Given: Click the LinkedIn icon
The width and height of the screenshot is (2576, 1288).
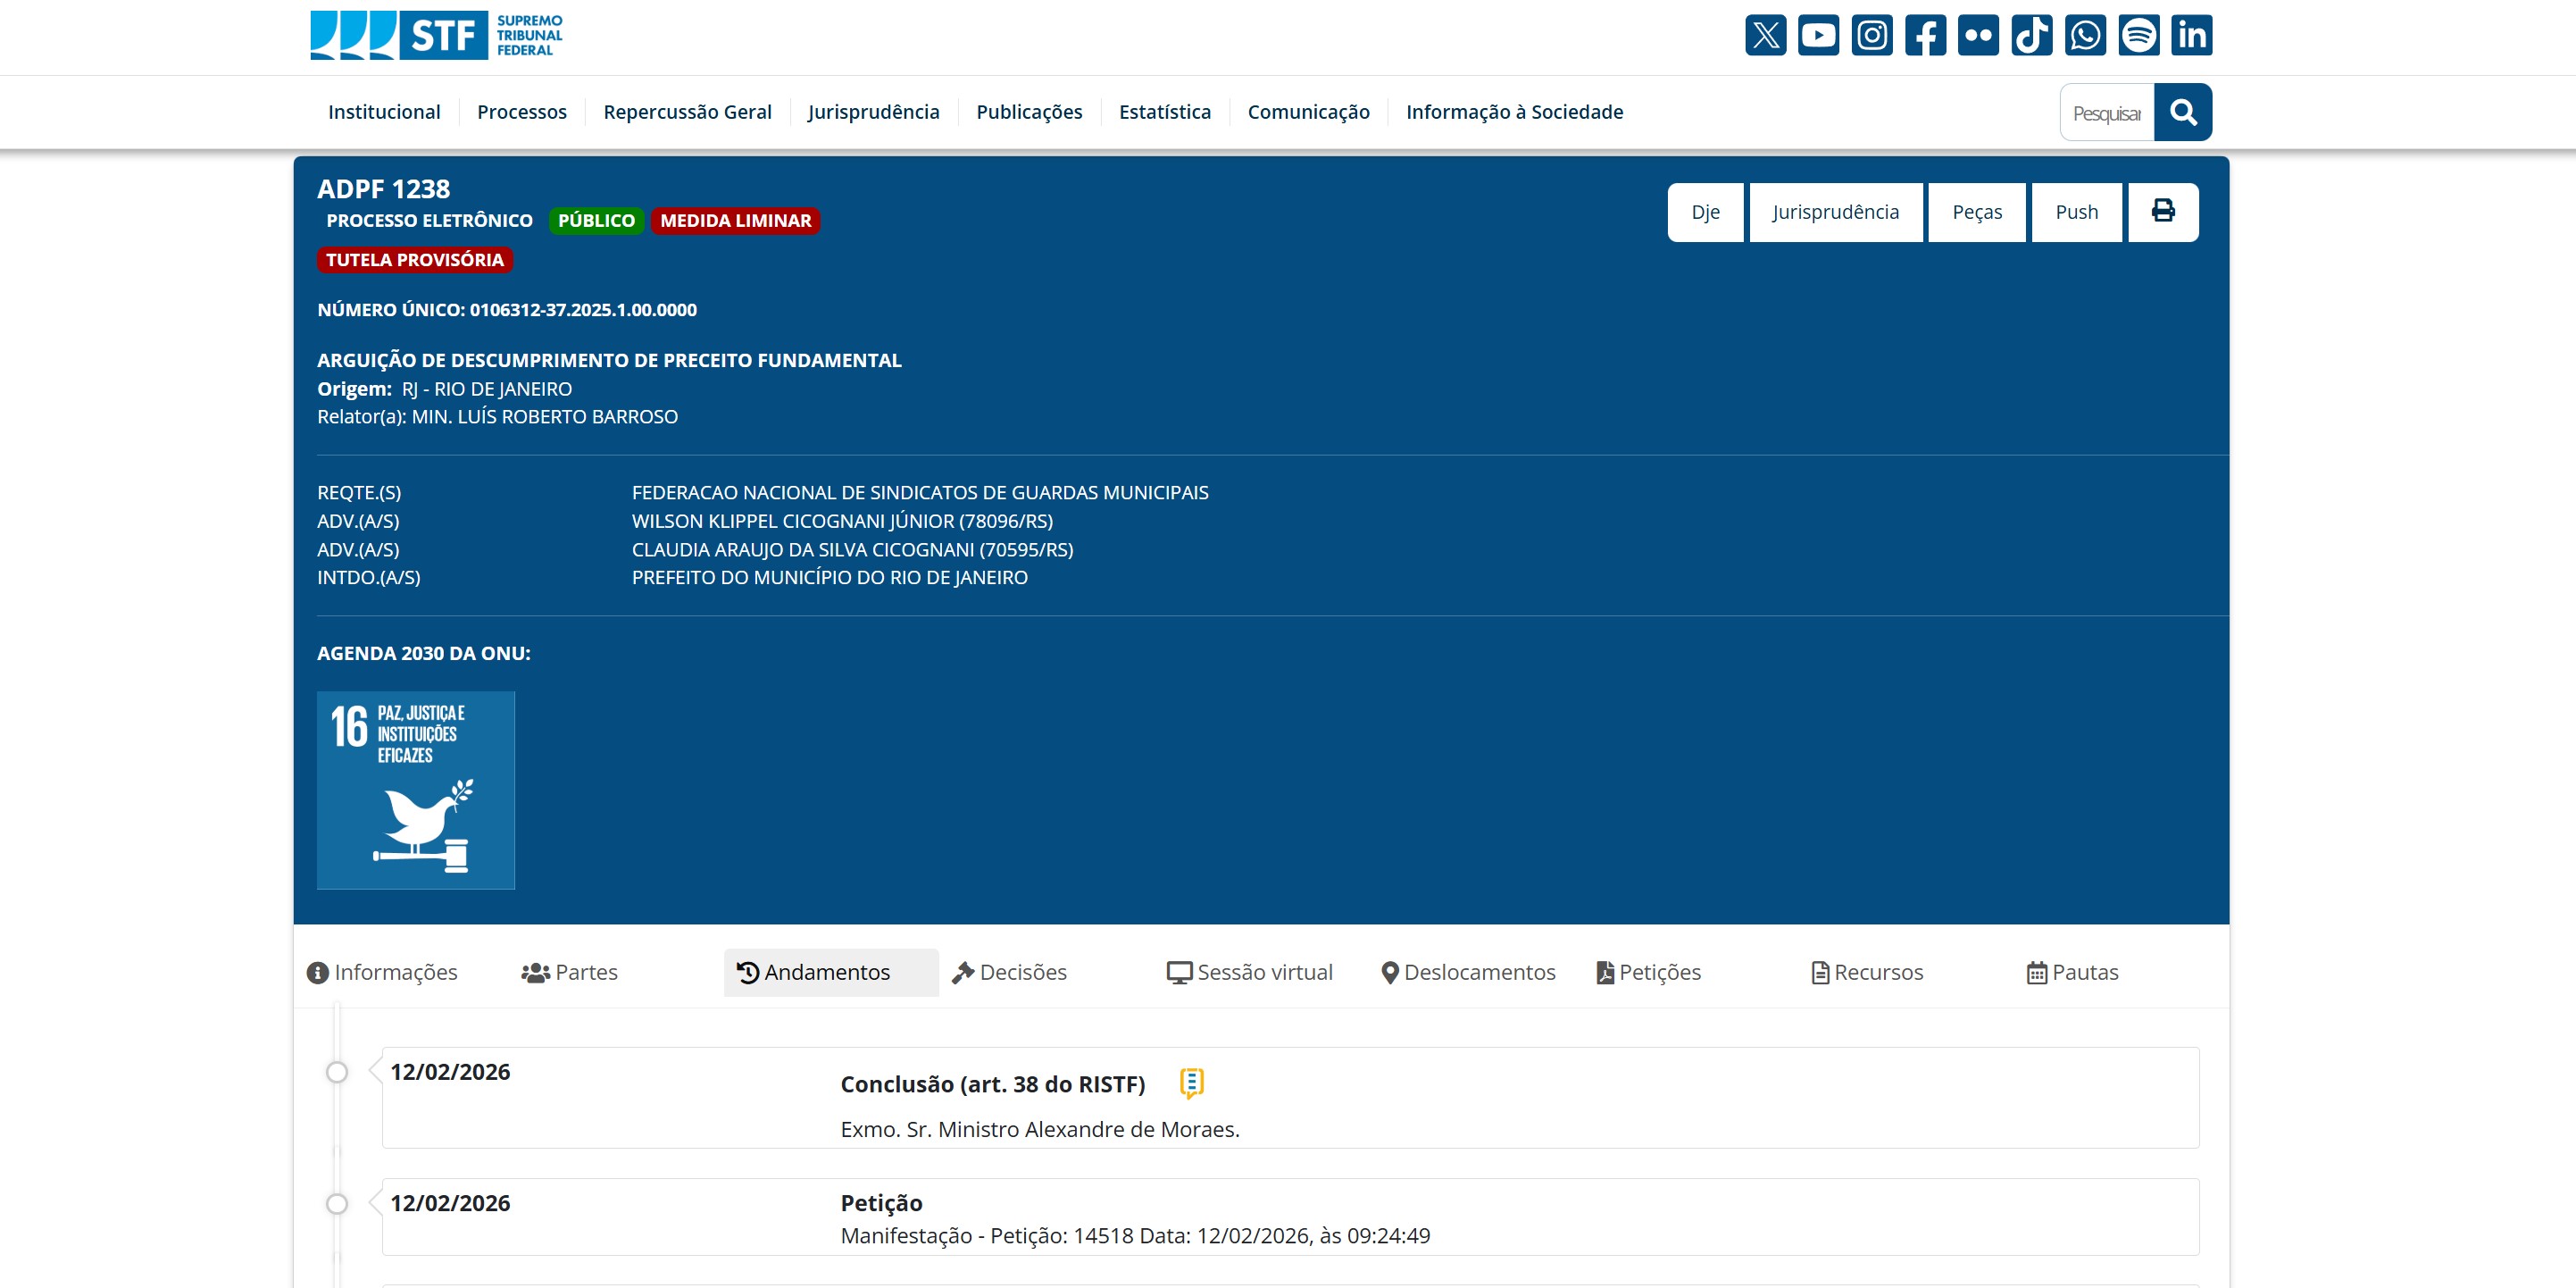Looking at the screenshot, I should point(2191,35).
